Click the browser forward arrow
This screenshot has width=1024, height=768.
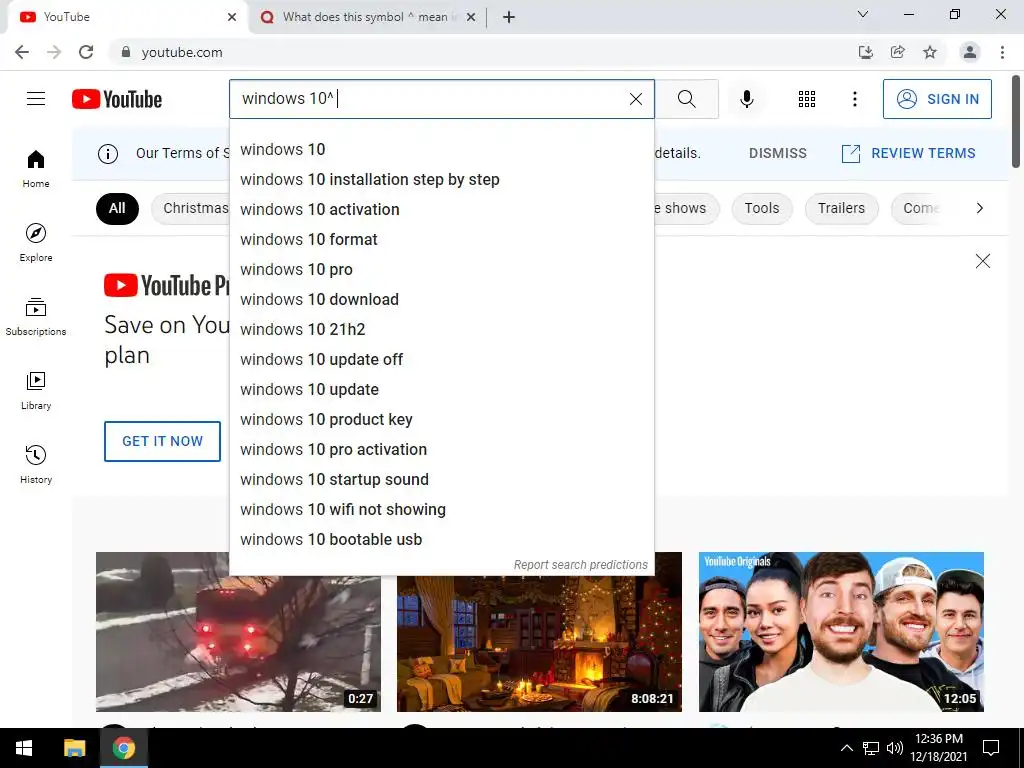tap(54, 52)
